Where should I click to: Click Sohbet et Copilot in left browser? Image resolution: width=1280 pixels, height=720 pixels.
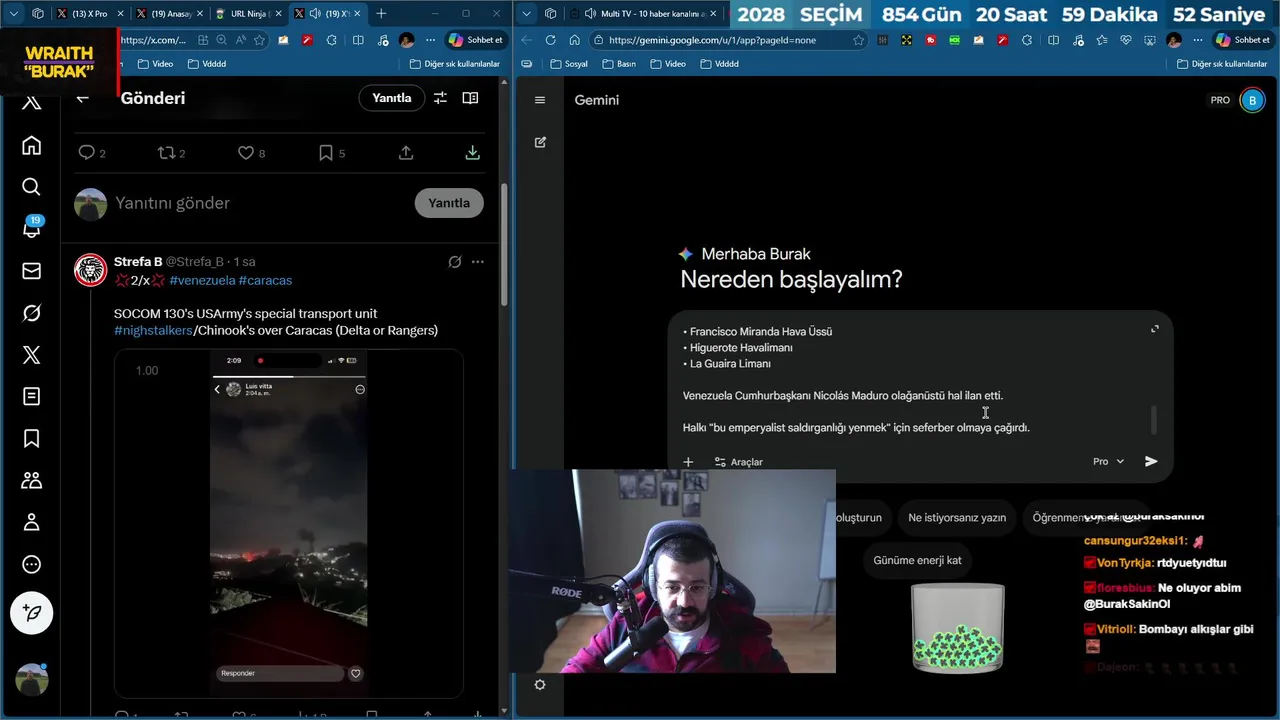[475, 40]
